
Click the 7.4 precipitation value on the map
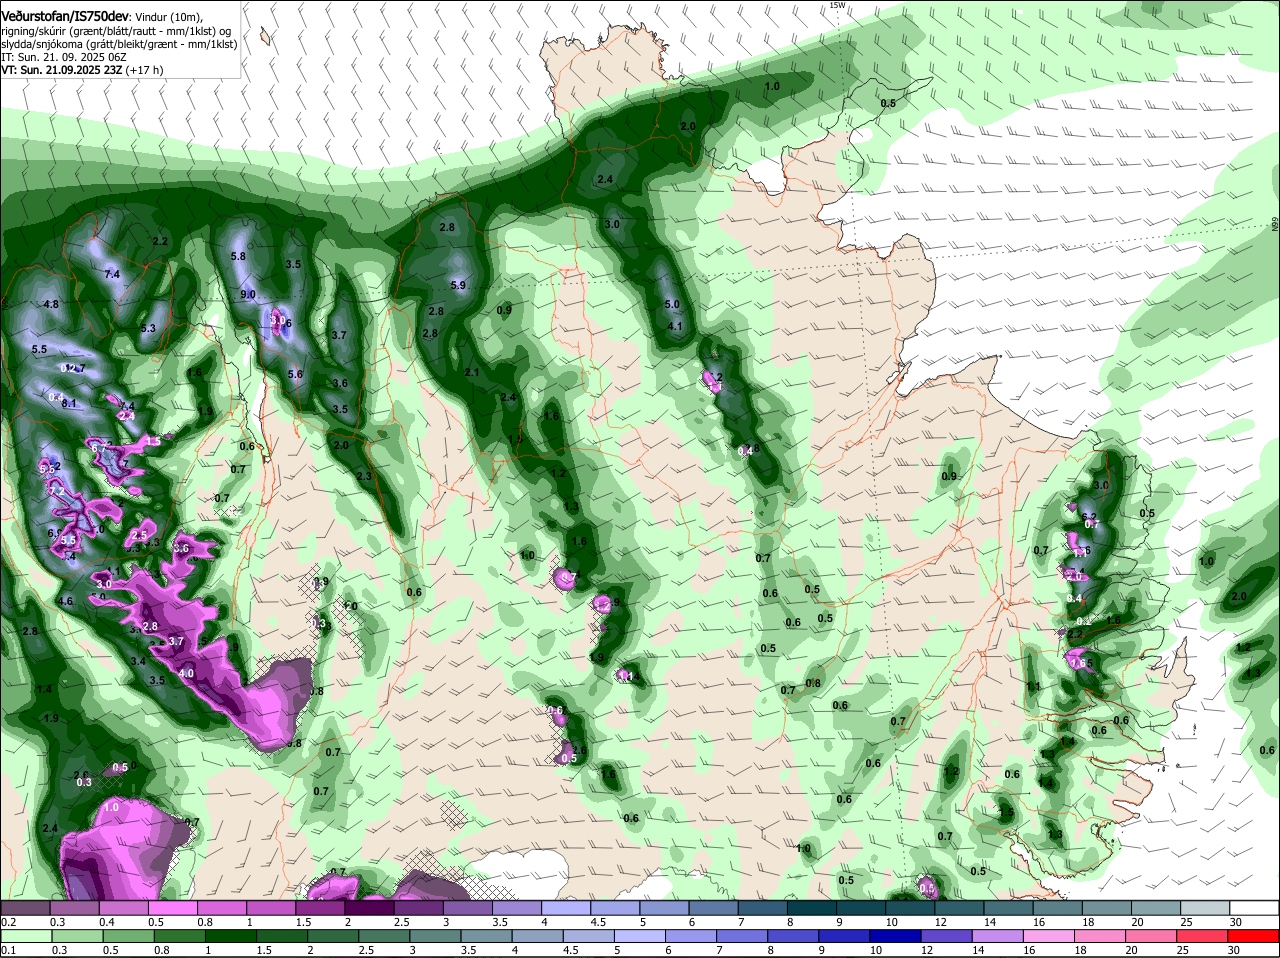click(112, 274)
